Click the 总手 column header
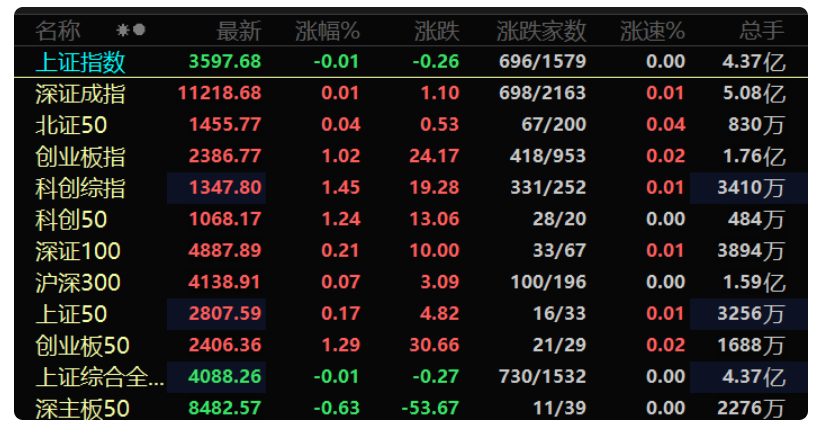 pyautogui.click(x=762, y=31)
